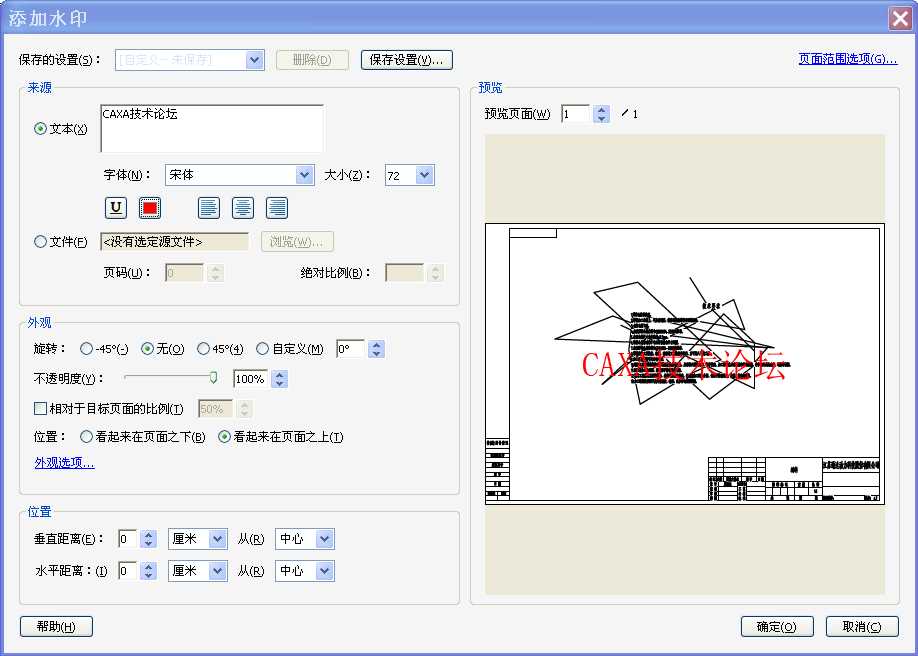Step the custom rotation angle spinner
Screen dimensions: 918x656
pos(376,348)
